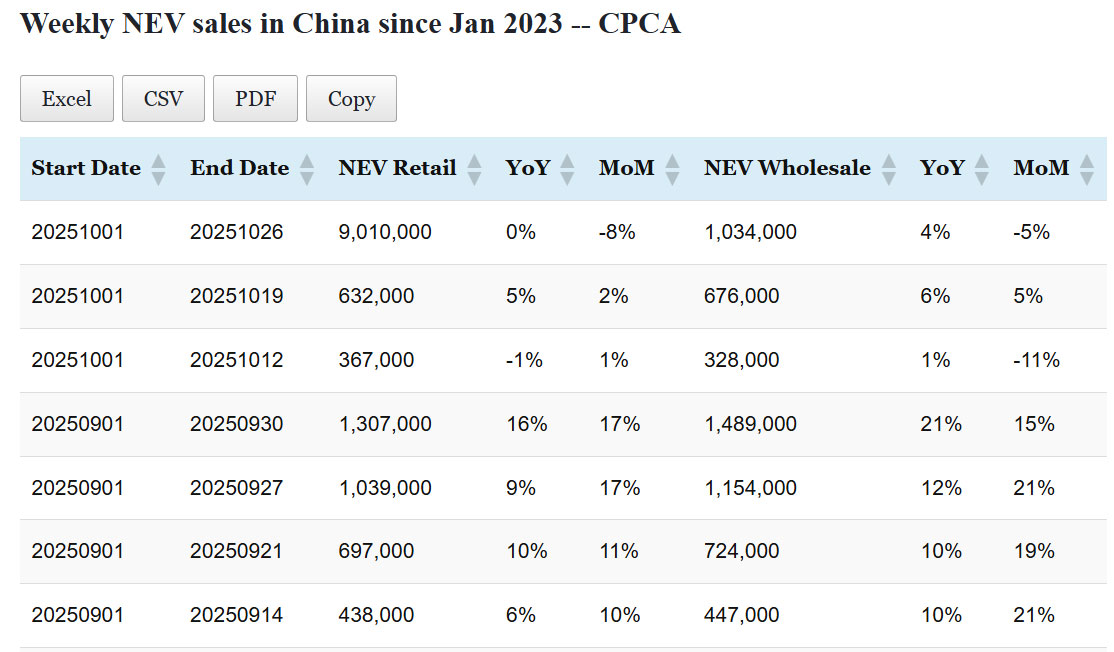Click sort arrows beside the first YoY column
Viewport: 1114px width, 652px height.
click(568, 169)
